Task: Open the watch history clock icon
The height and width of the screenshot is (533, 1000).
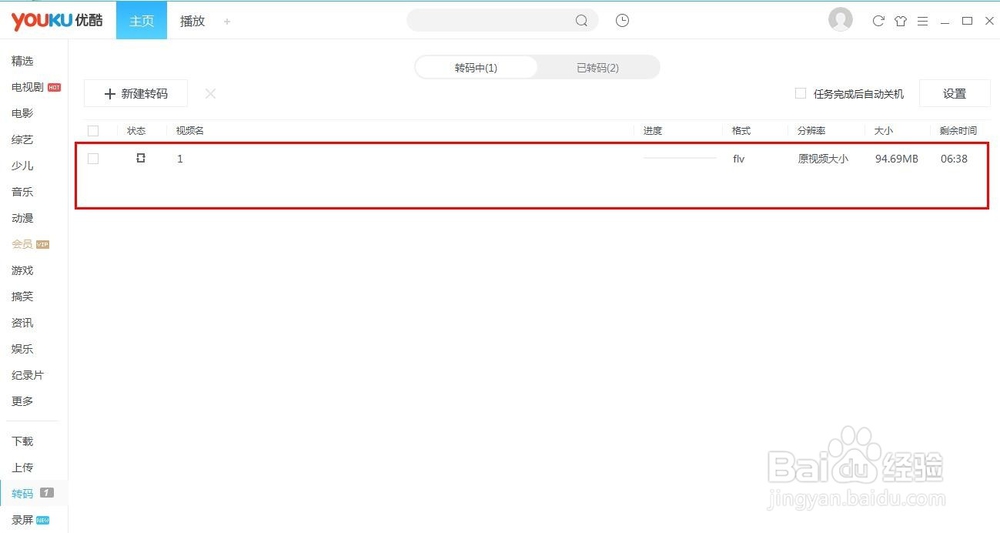Action: pos(622,20)
